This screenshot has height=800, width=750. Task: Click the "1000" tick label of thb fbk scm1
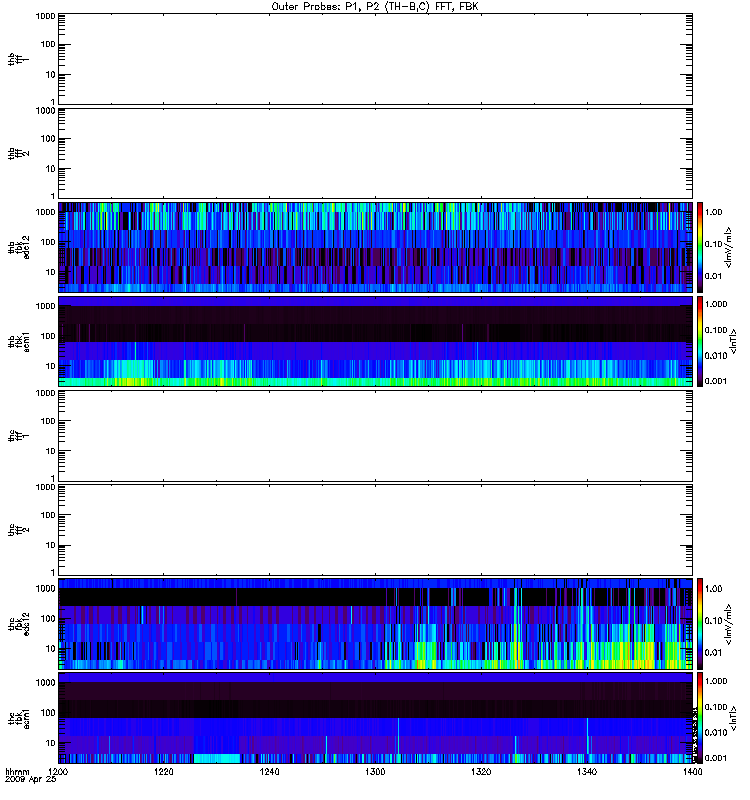click(45, 306)
